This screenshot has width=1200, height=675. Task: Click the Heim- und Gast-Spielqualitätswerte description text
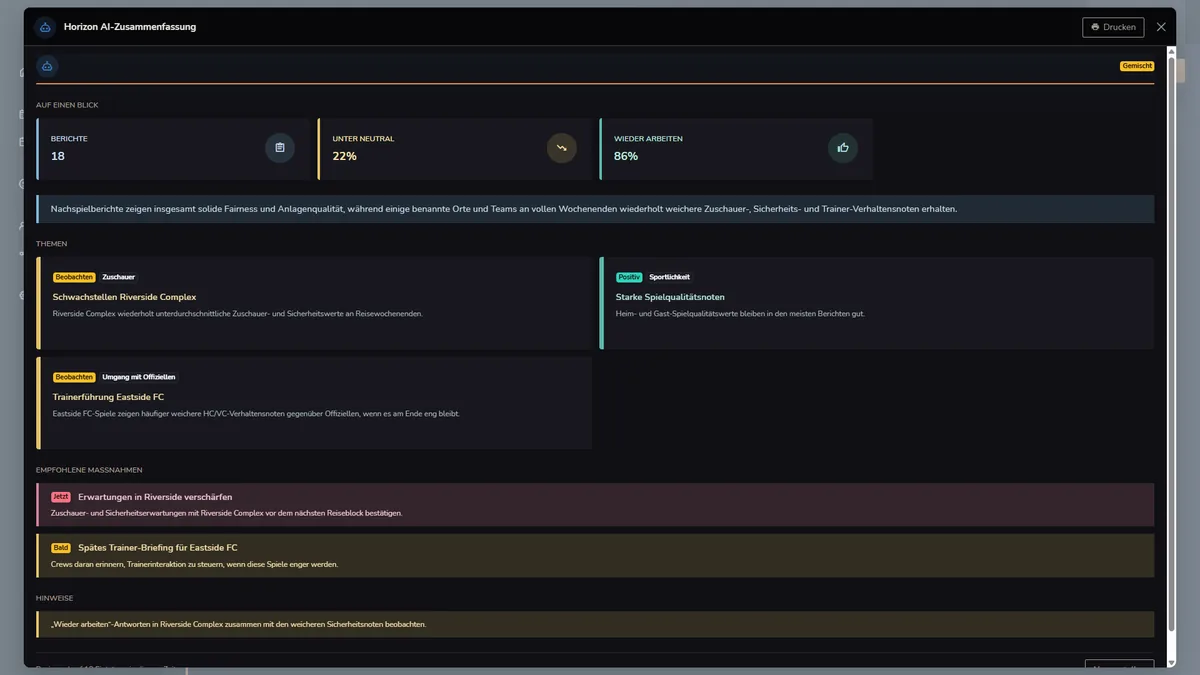point(740,314)
